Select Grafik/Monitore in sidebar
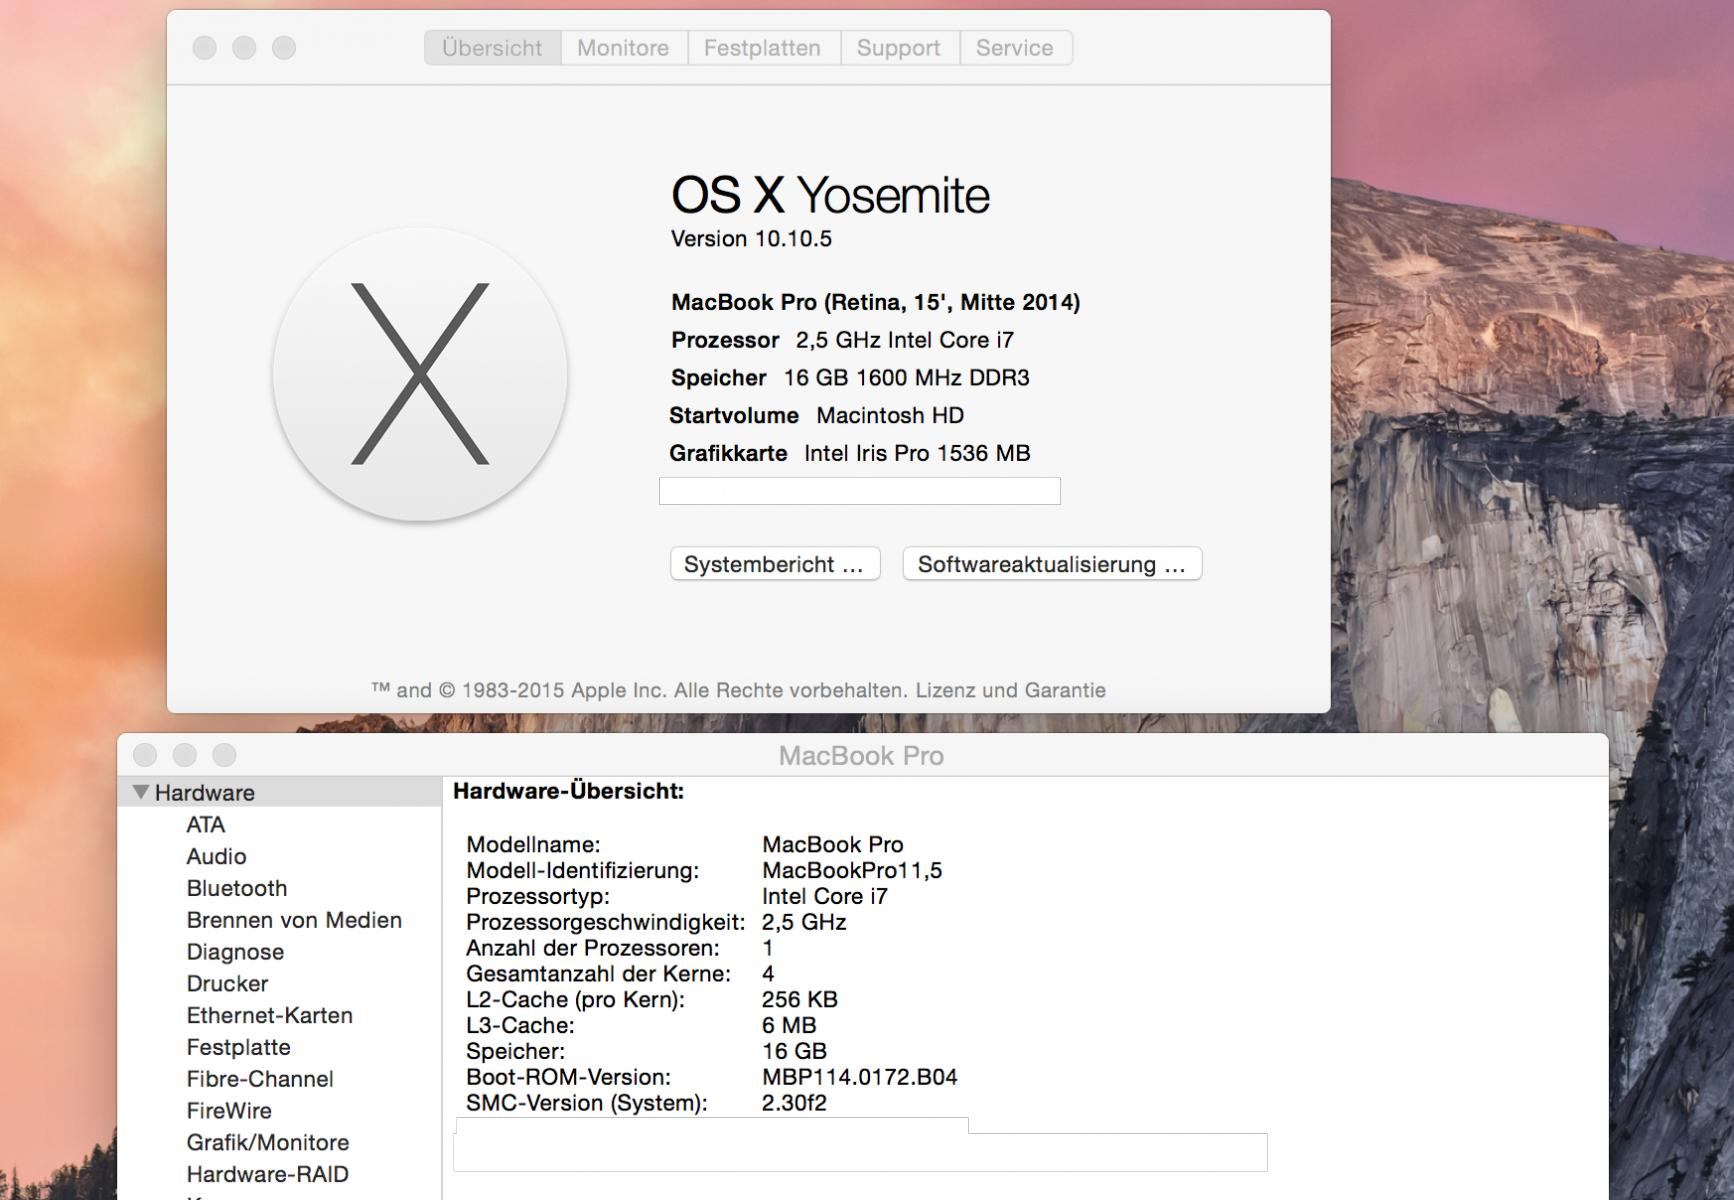The image size is (1734, 1200). (268, 1143)
